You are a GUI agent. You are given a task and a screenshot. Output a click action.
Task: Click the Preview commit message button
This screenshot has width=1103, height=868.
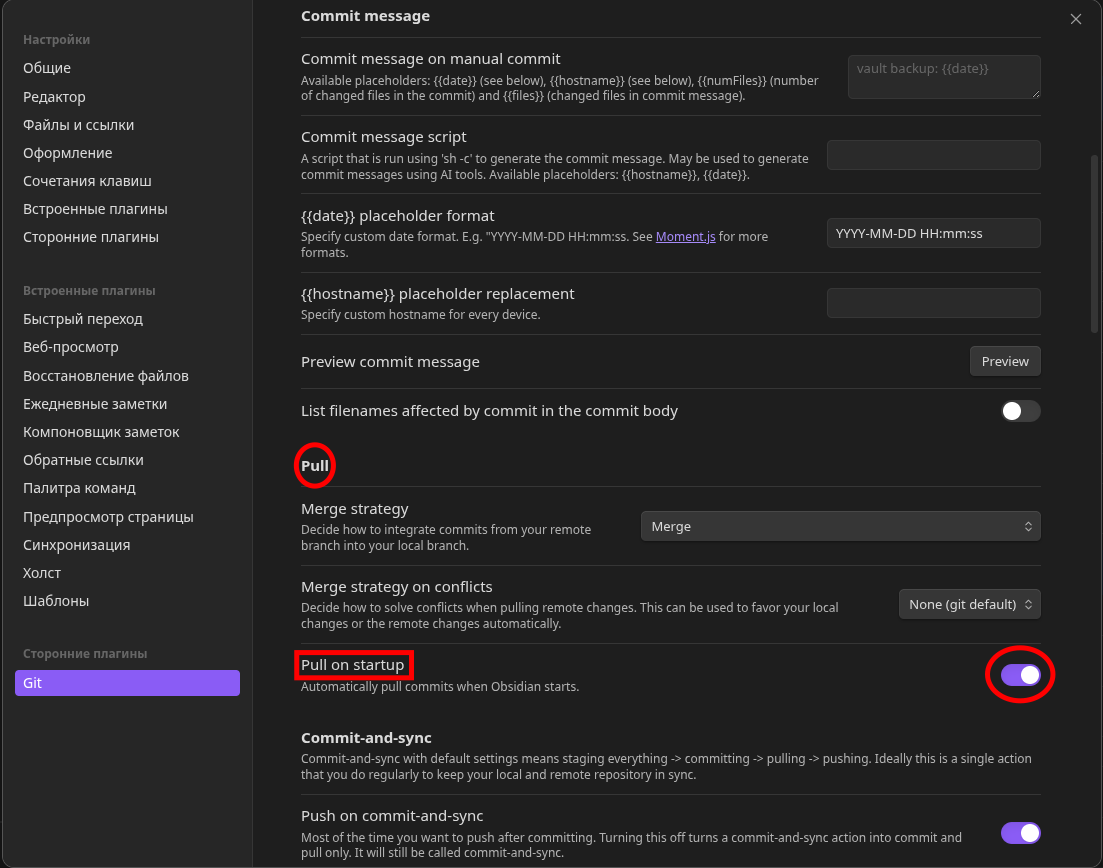click(x=1005, y=361)
